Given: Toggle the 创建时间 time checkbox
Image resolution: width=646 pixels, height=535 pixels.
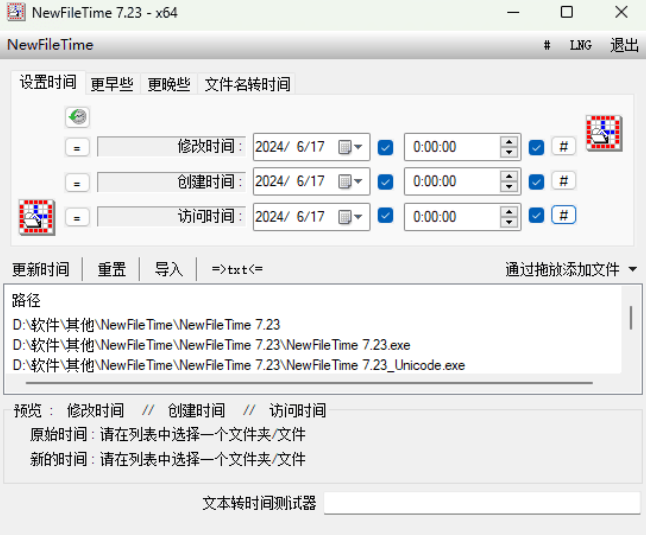Looking at the screenshot, I should (x=536, y=182).
